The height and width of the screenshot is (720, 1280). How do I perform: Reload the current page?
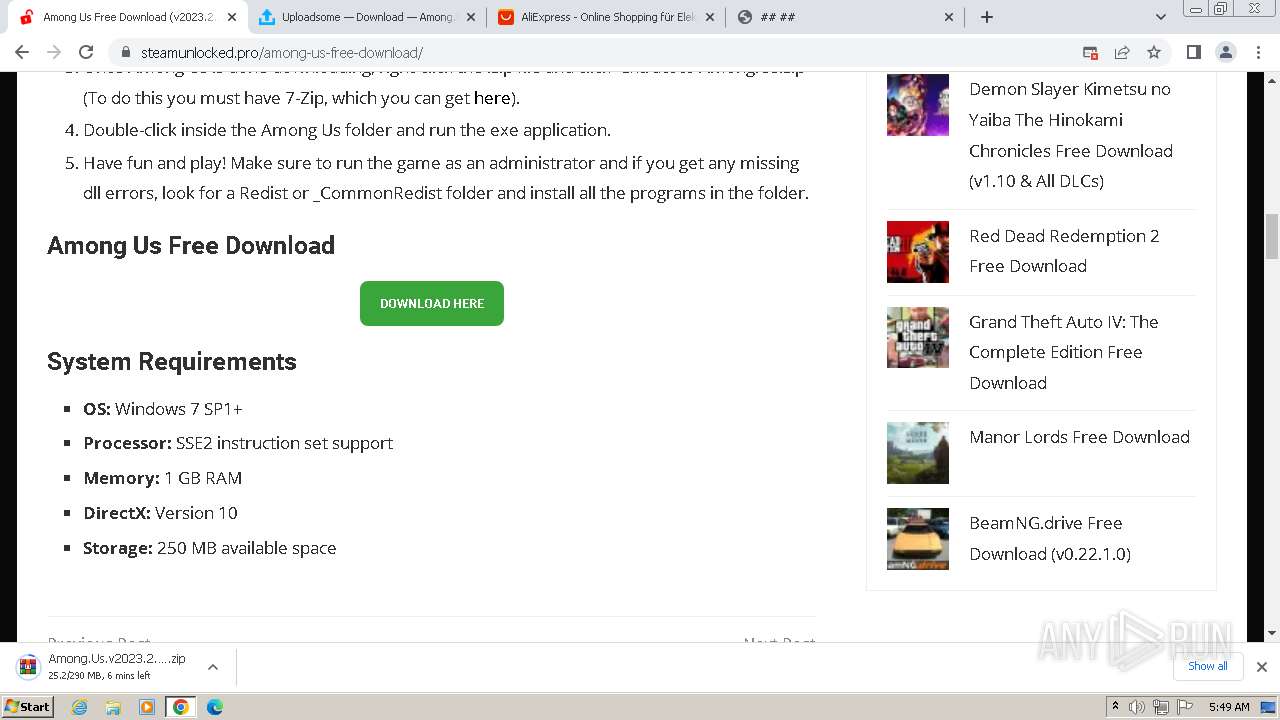click(86, 53)
